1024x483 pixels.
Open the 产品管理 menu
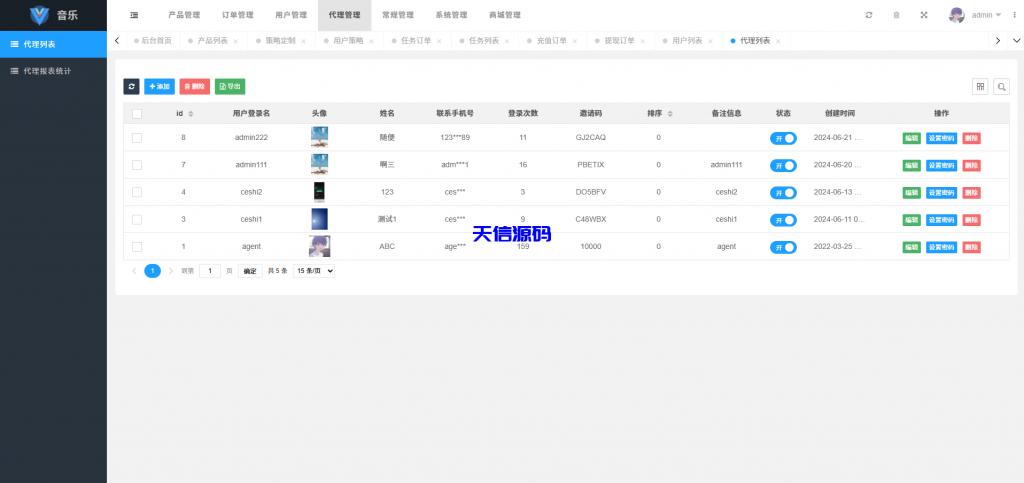point(184,15)
